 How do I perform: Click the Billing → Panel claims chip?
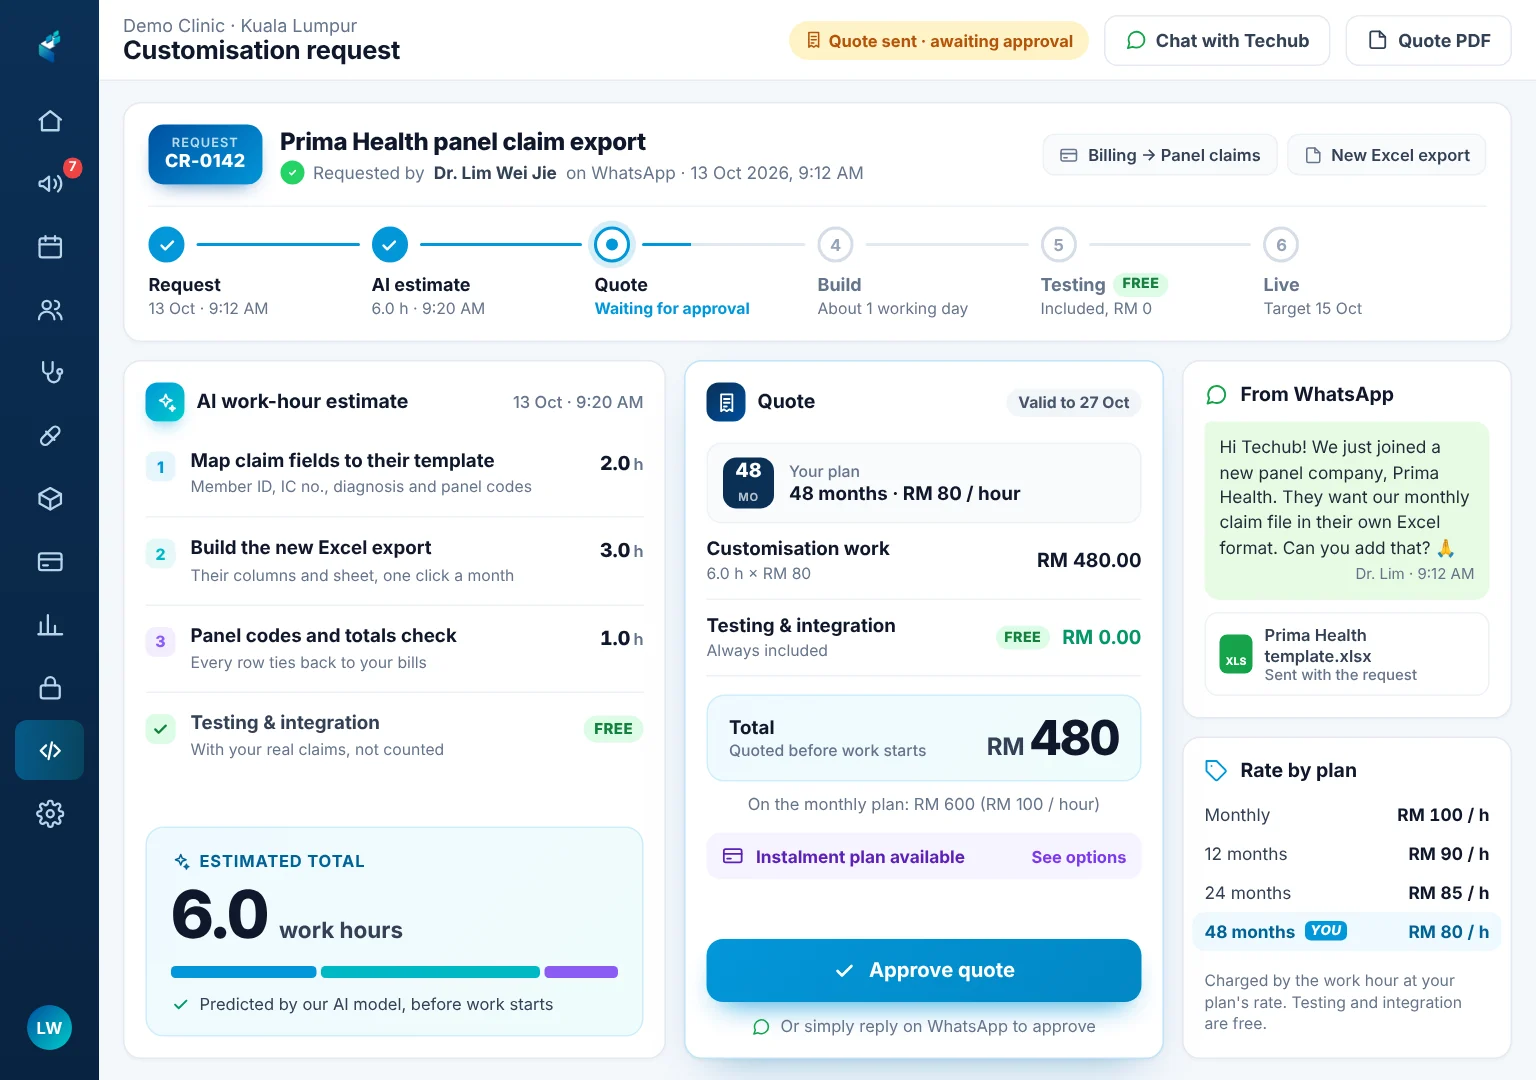click(1160, 155)
